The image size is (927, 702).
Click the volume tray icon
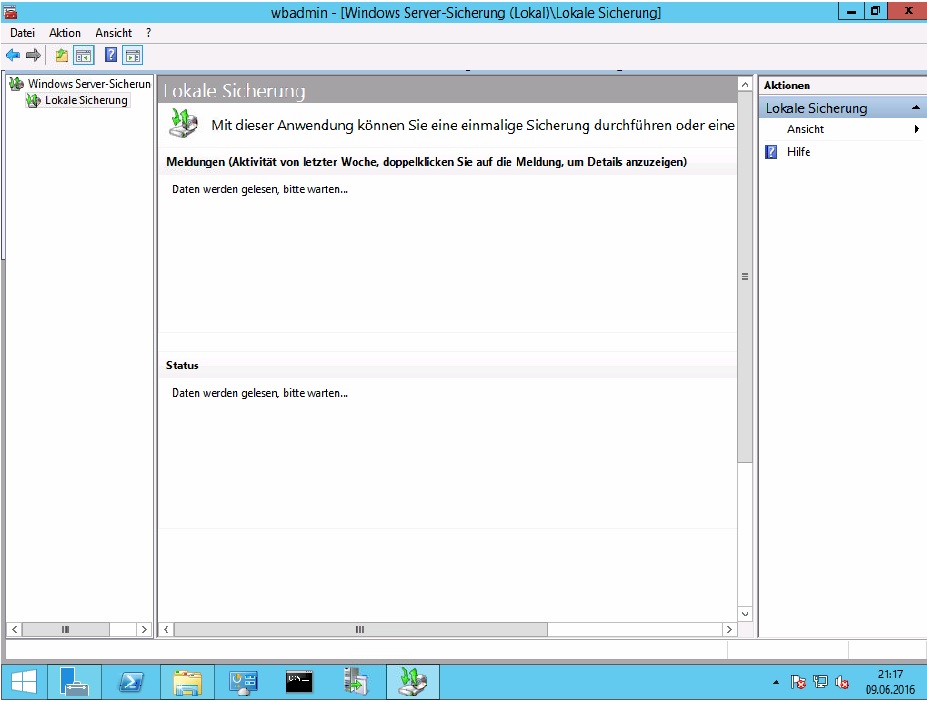842,682
